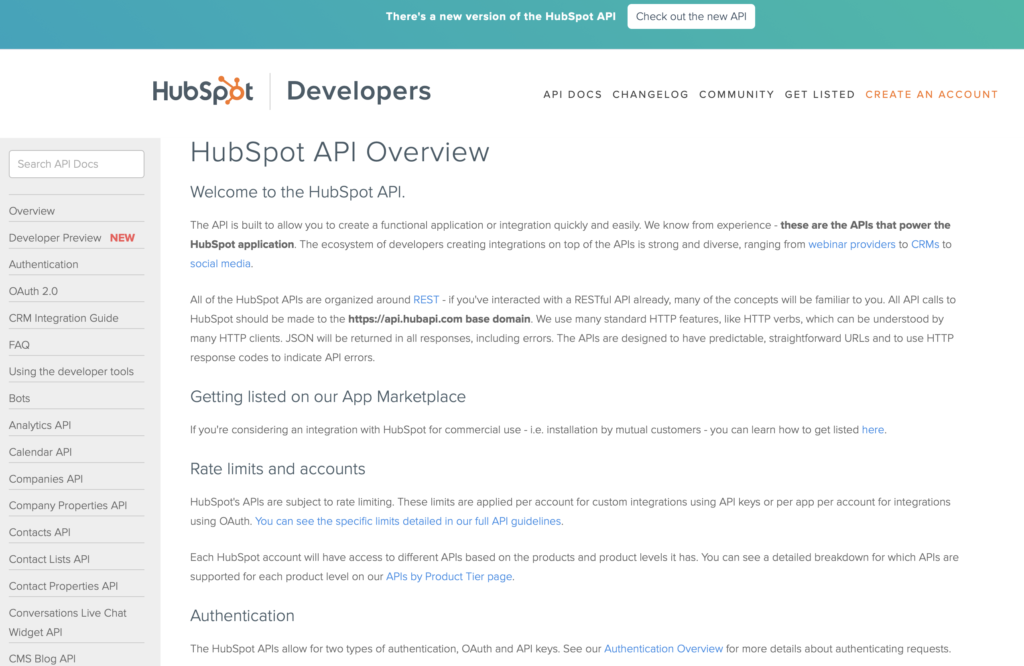Click the 'Check out the new API' button
The image size is (1024, 666).
coord(691,16)
